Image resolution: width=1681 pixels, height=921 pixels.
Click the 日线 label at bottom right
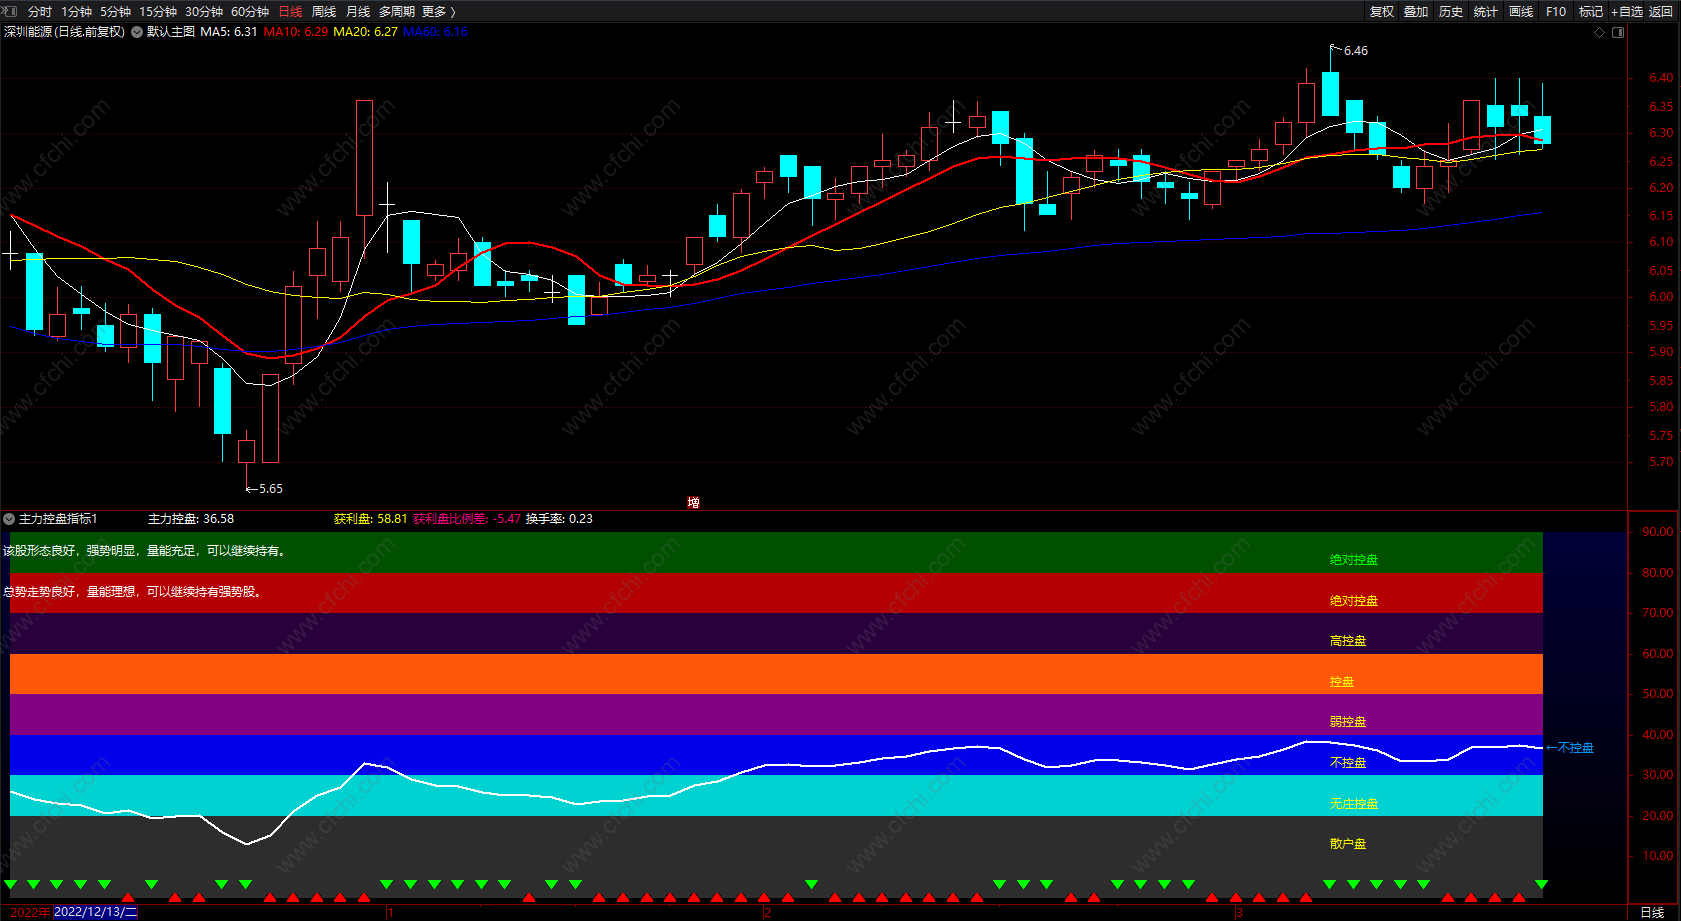[1652, 912]
